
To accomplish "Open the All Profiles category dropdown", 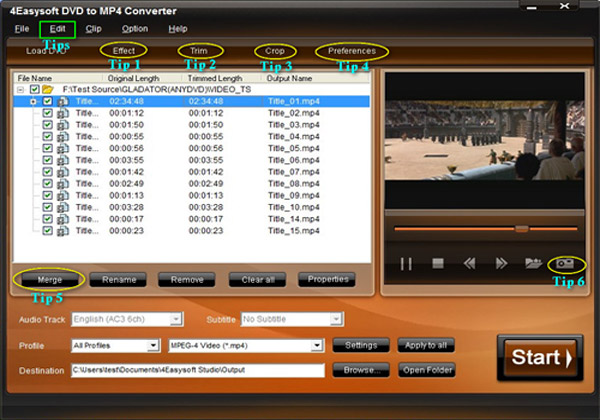I will (153, 345).
